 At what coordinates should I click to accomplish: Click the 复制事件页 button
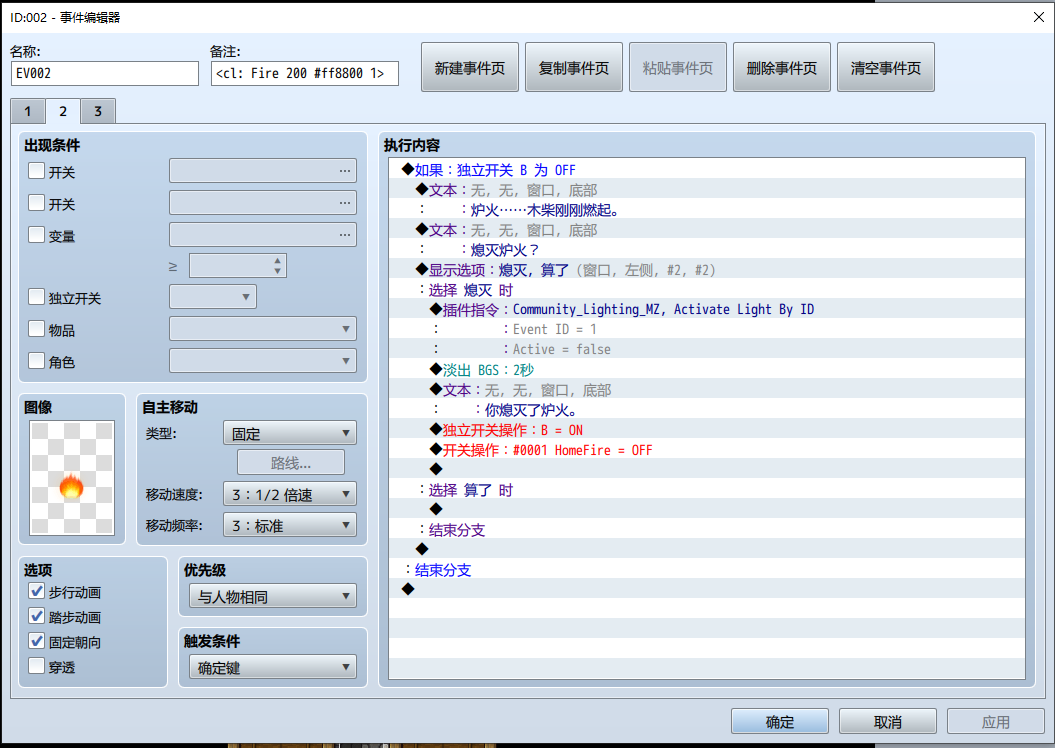click(x=574, y=67)
